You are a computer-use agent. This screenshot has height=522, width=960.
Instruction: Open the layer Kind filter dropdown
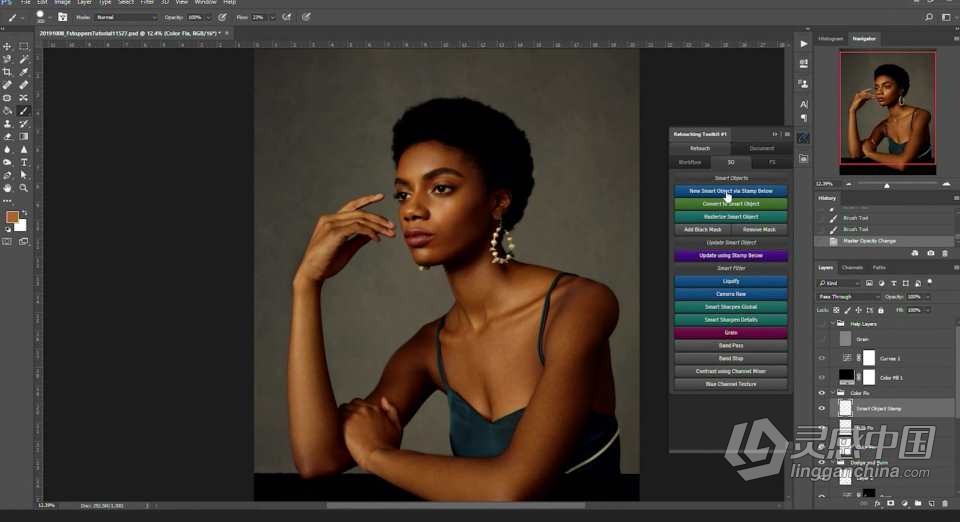[x=839, y=283]
